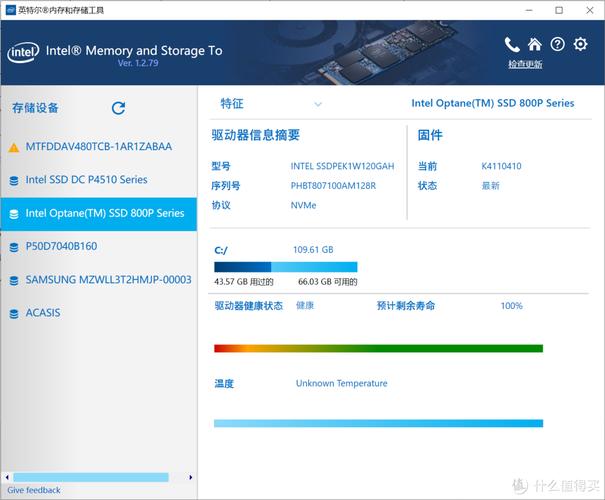
Task: Click the sidebar scroll right arrow
Action: [191, 477]
